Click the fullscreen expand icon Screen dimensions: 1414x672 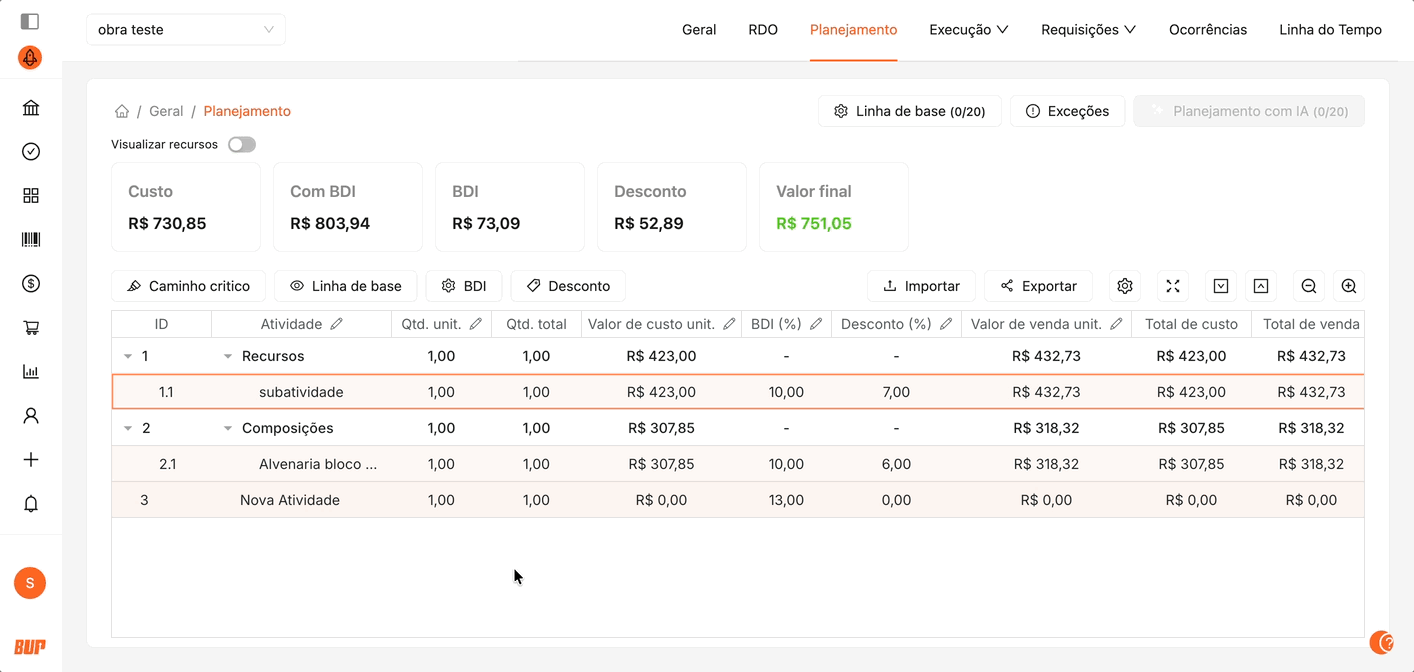[x=1173, y=286]
